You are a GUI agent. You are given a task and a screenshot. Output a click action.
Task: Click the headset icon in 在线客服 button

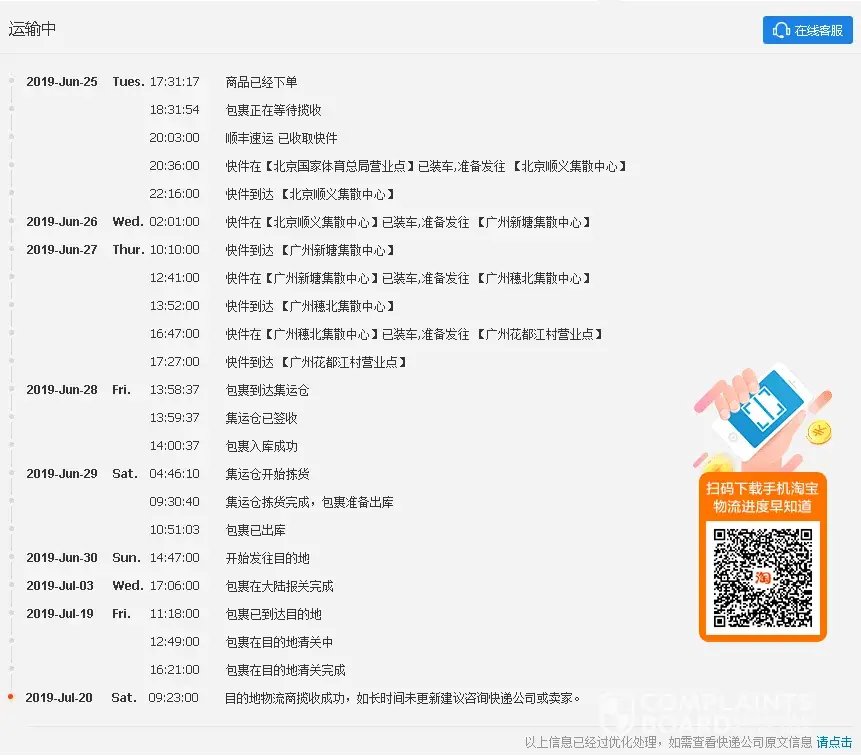[782, 30]
